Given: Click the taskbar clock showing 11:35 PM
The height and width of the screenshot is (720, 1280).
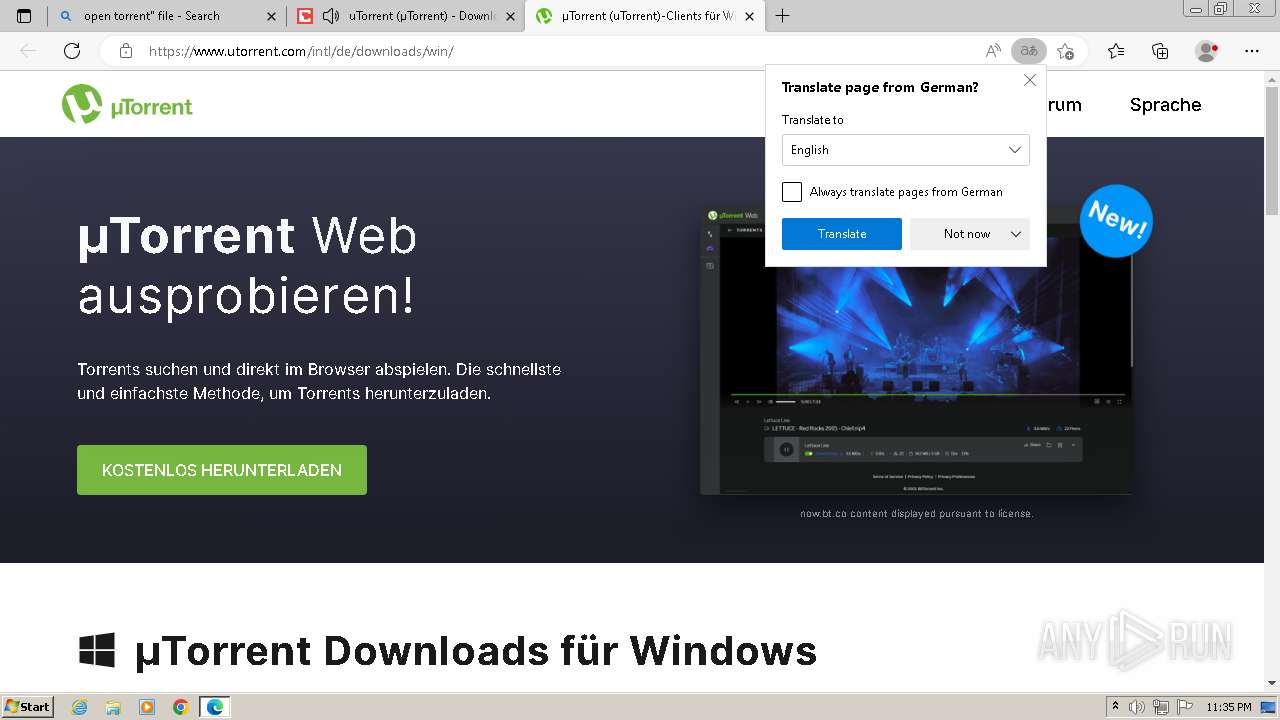Looking at the screenshot, I should point(1228,707).
